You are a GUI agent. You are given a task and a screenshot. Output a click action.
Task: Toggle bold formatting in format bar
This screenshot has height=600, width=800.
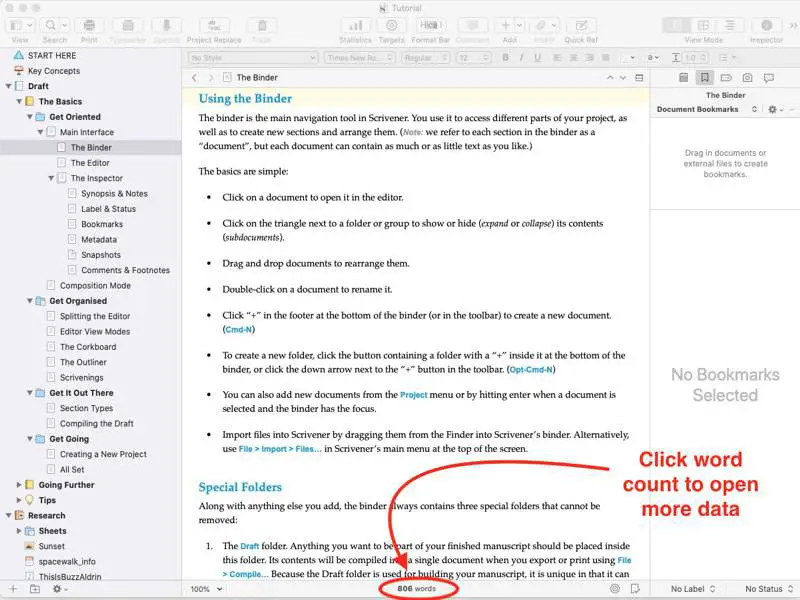tap(506, 58)
